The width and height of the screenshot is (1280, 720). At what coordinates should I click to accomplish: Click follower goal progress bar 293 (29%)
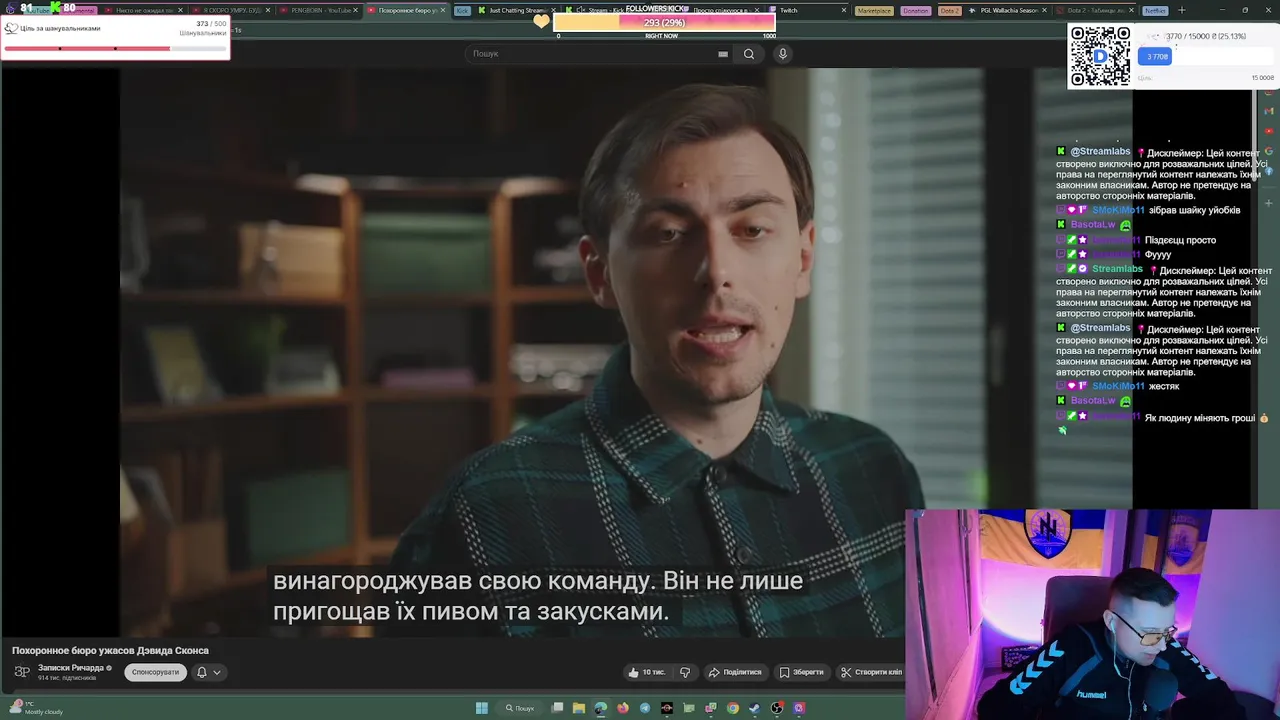(x=664, y=22)
